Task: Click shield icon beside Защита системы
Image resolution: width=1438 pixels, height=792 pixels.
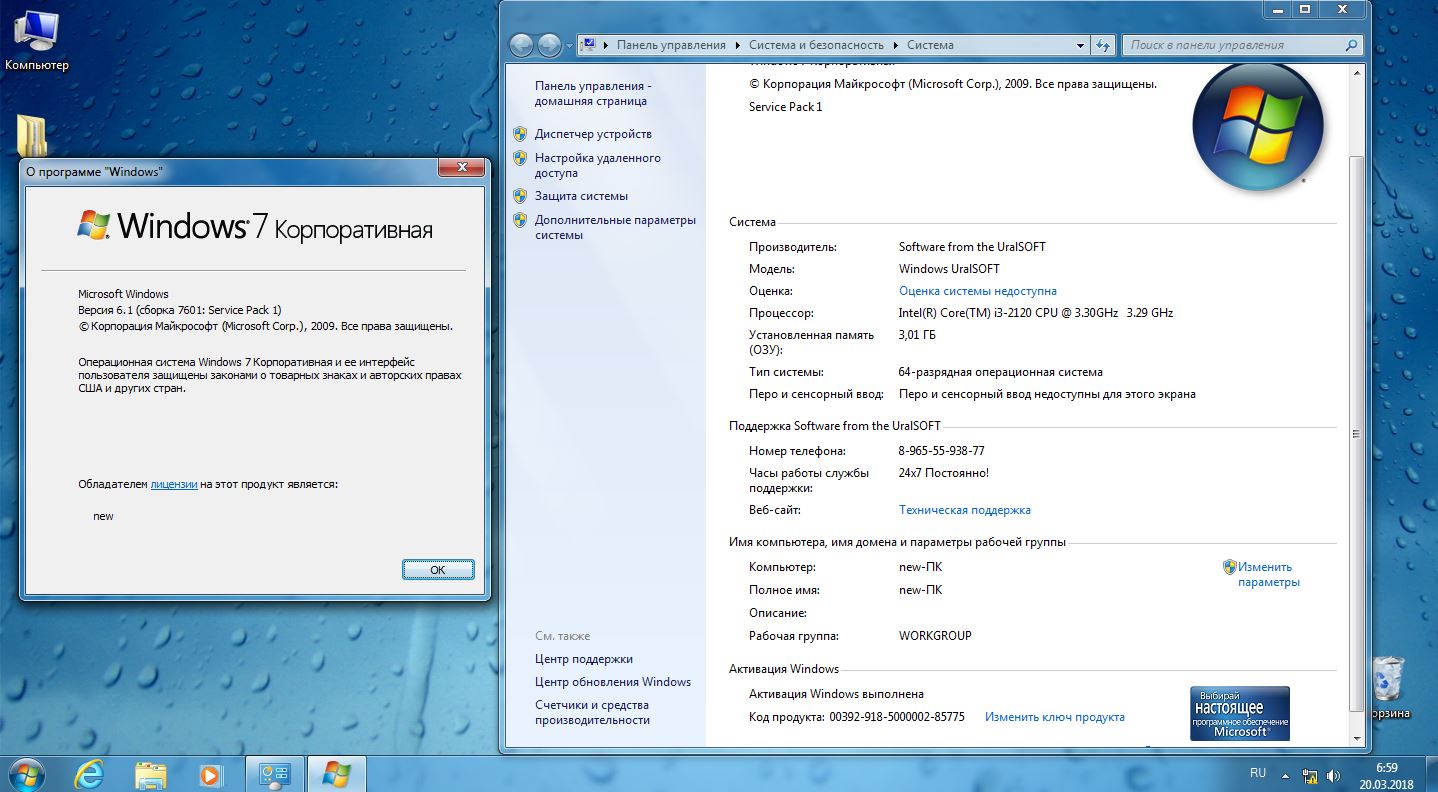Action: [520, 196]
